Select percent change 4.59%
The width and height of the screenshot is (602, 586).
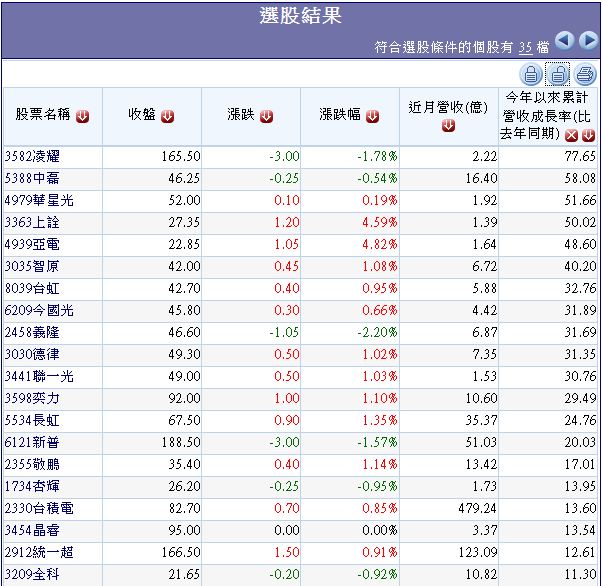click(x=380, y=222)
